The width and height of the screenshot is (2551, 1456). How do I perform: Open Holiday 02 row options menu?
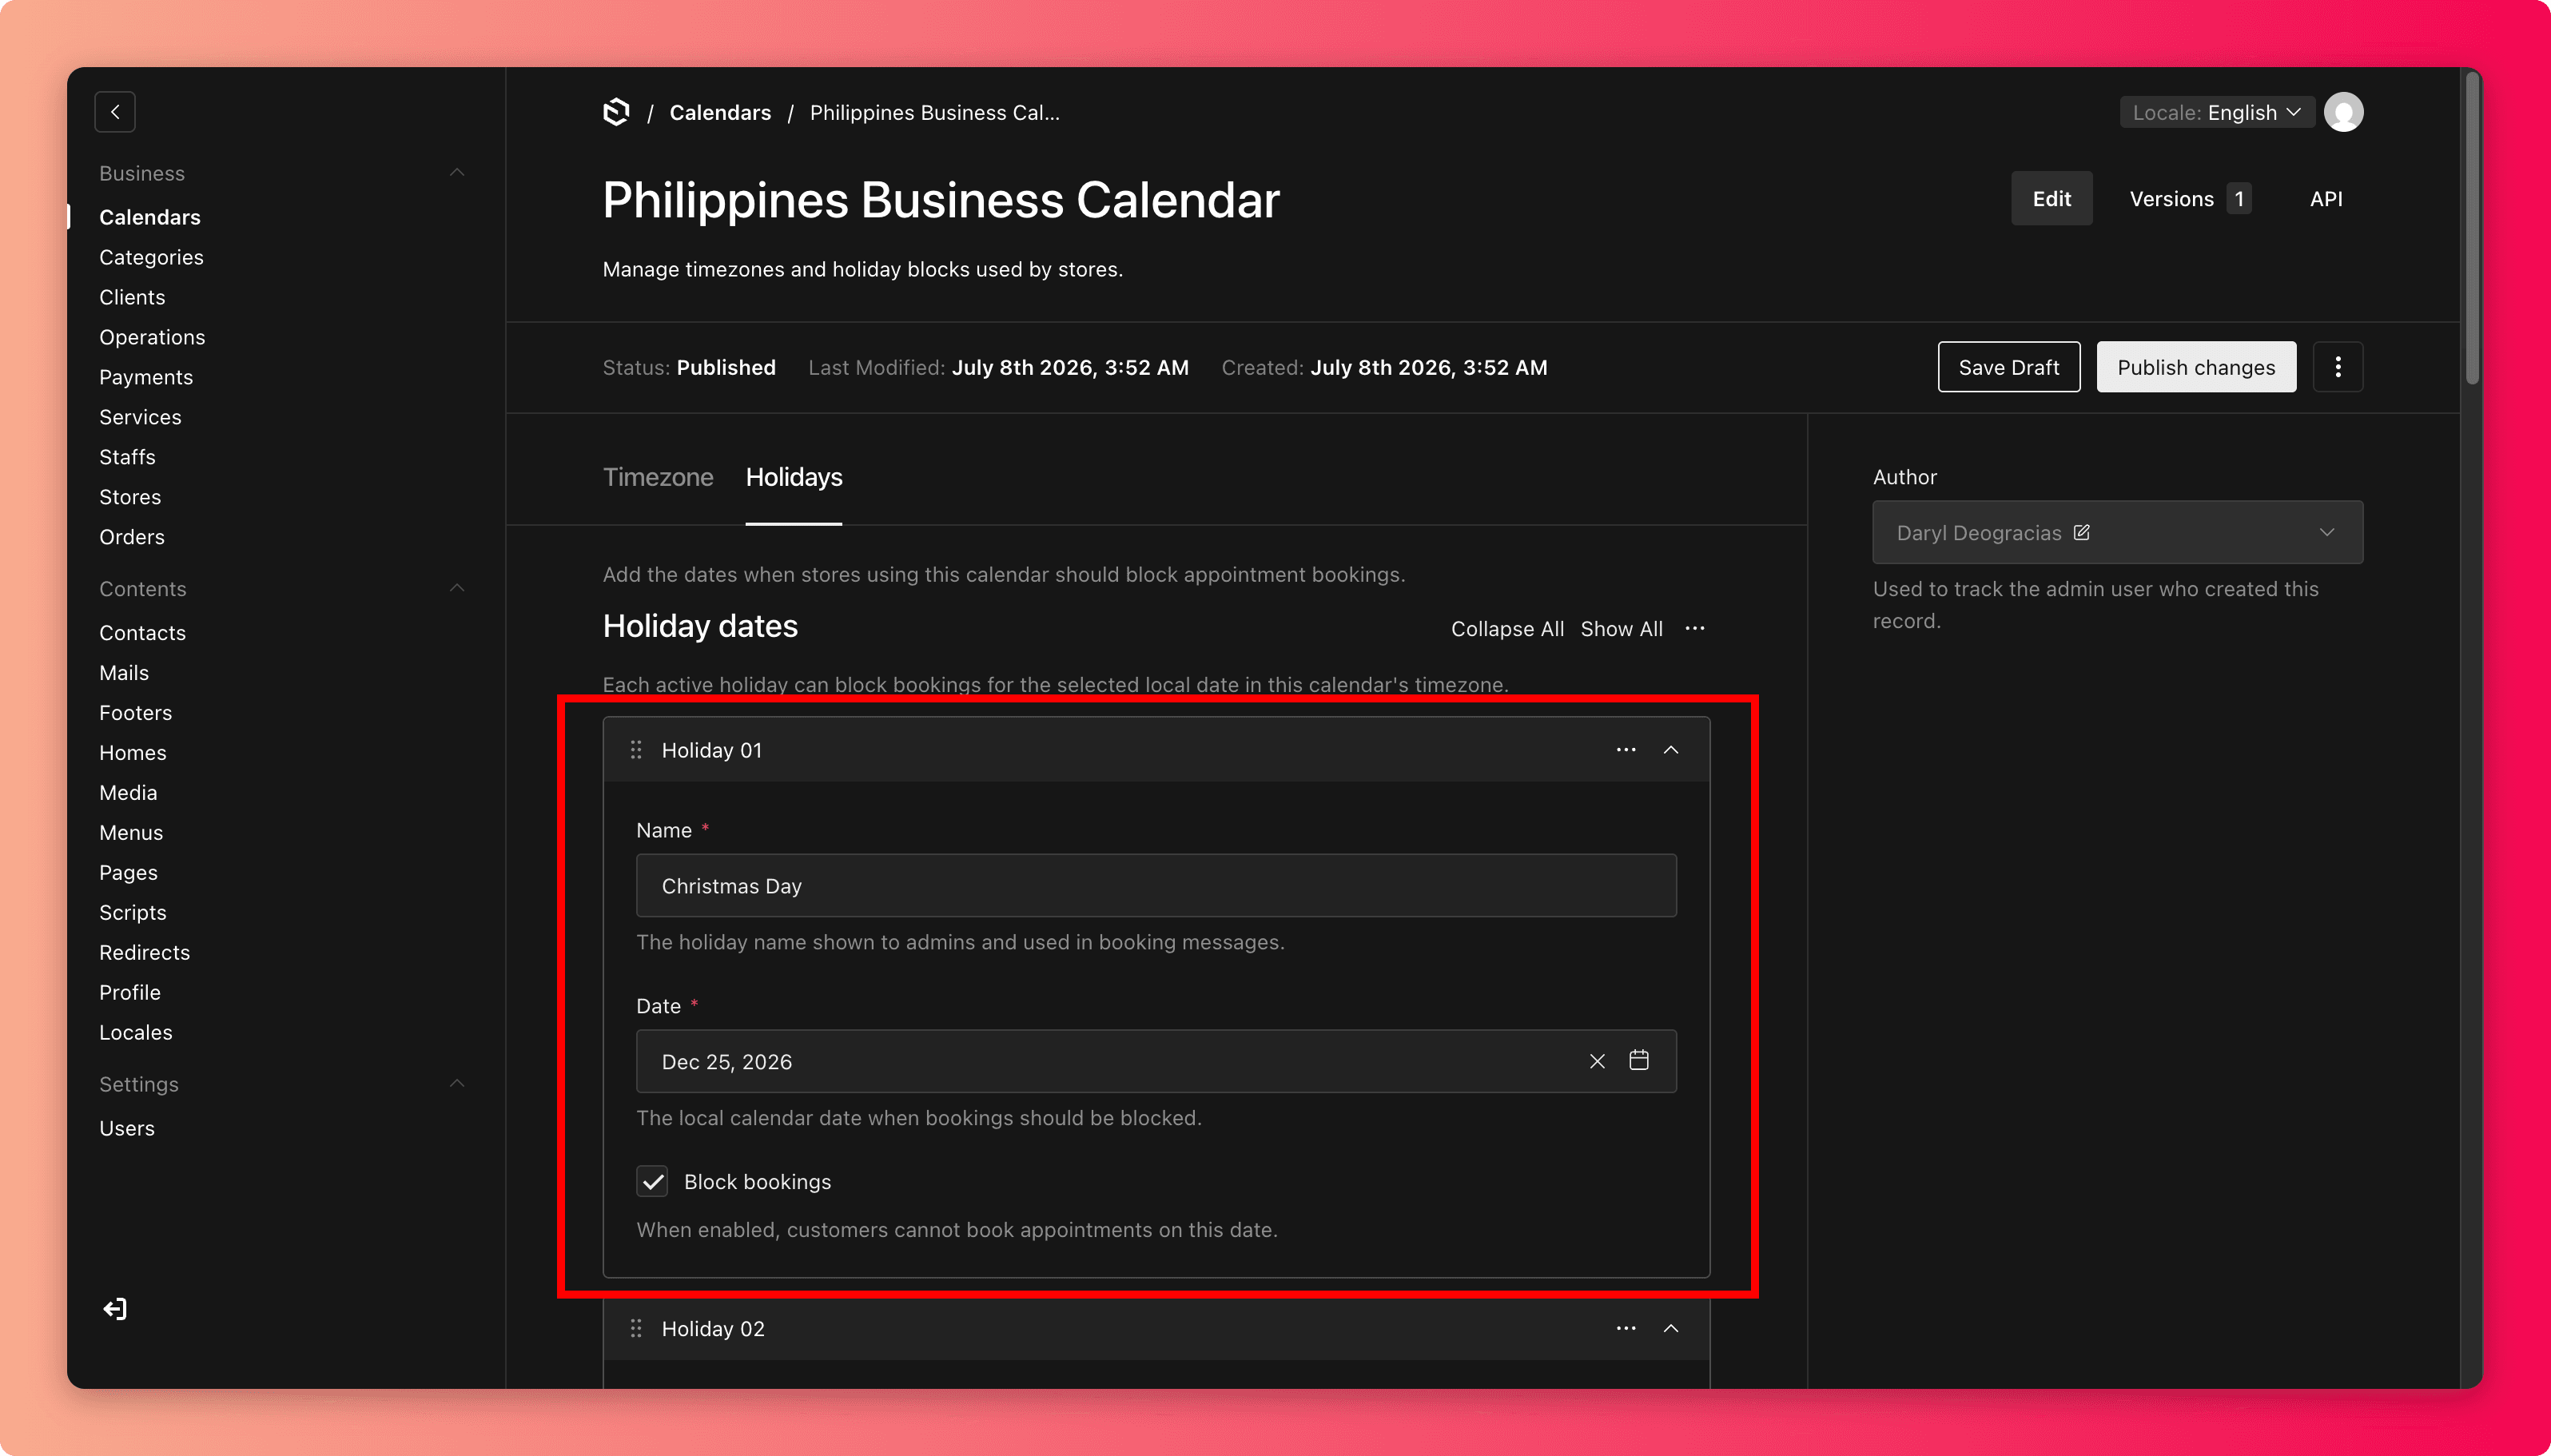coord(1626,1328)
